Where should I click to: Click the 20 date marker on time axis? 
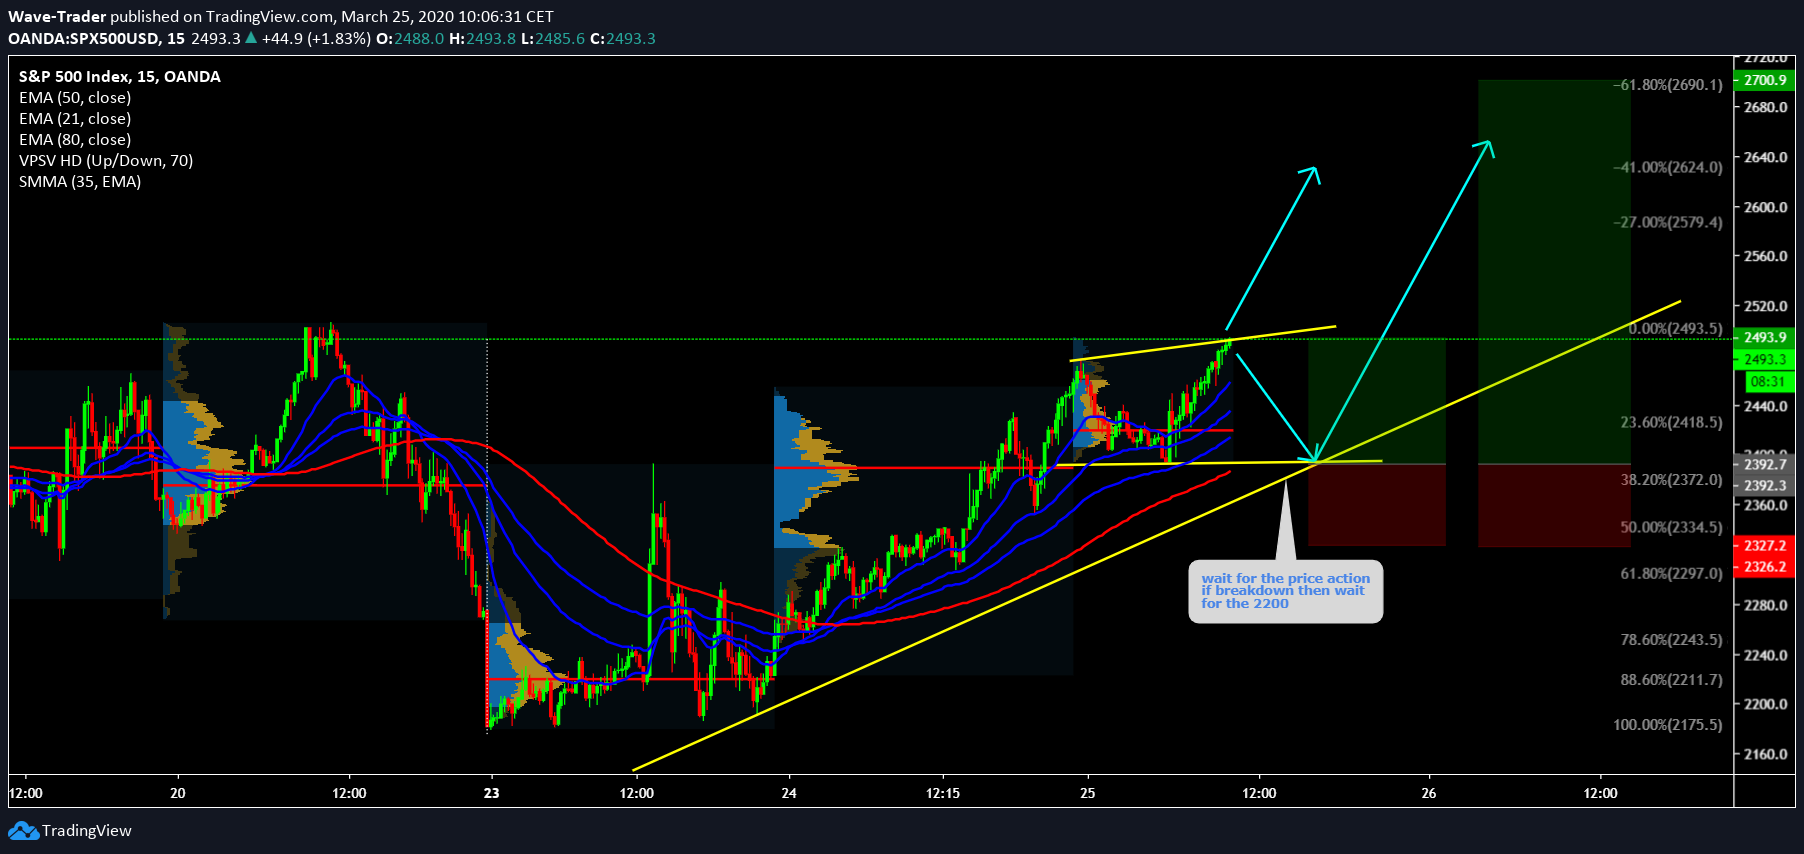point(178,793)
